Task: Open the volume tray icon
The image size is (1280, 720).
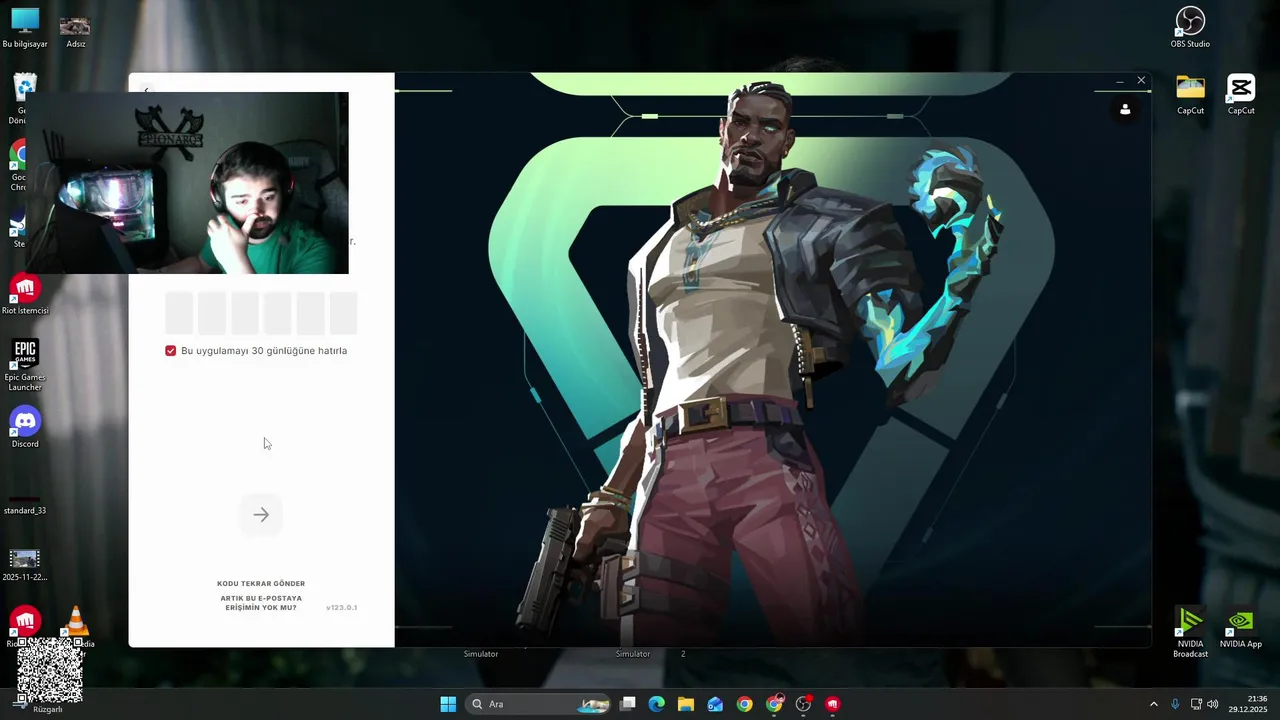Action: 1213,704
